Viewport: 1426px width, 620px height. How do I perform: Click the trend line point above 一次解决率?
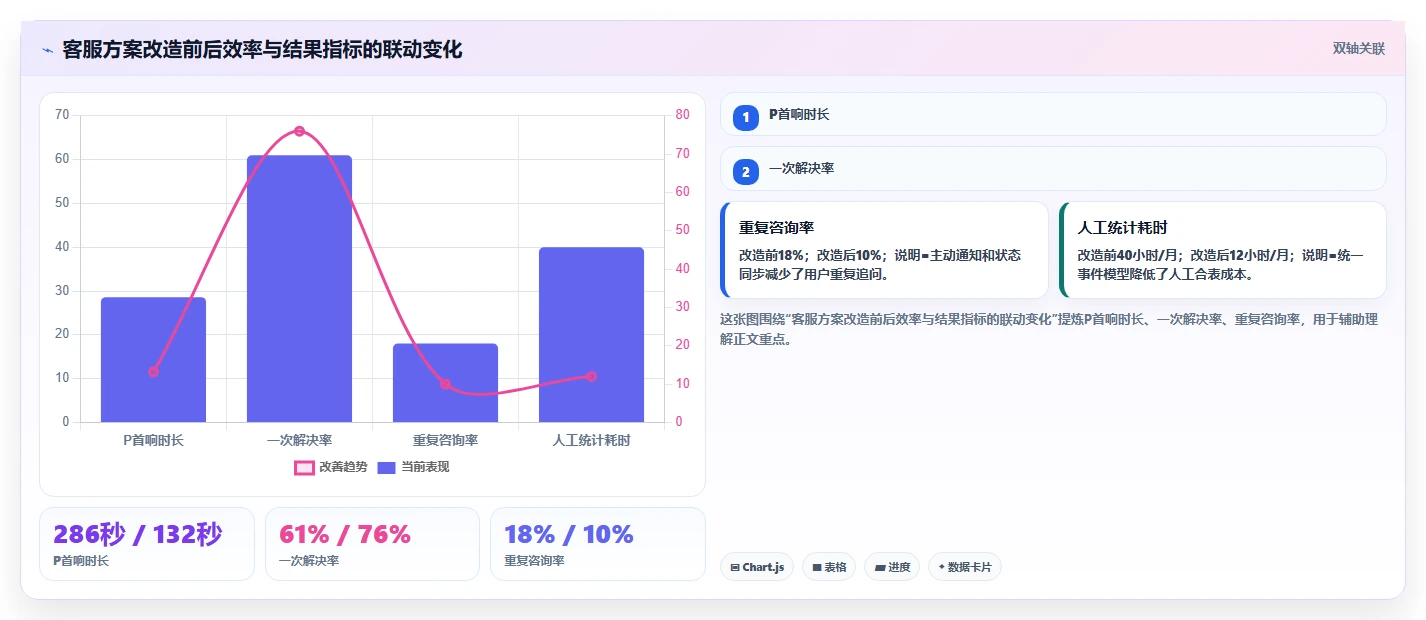[x=299, y=131]
